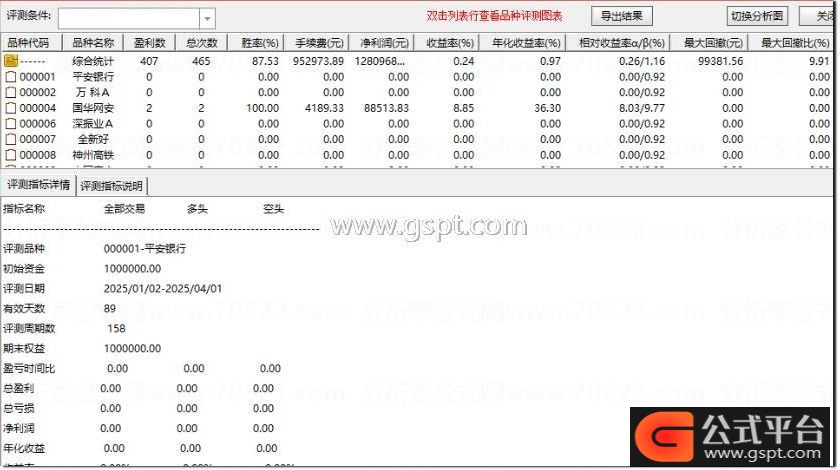The image size is (840, 470).
Task: Click the 年化收益 label
Action: [x=24, y=448]
